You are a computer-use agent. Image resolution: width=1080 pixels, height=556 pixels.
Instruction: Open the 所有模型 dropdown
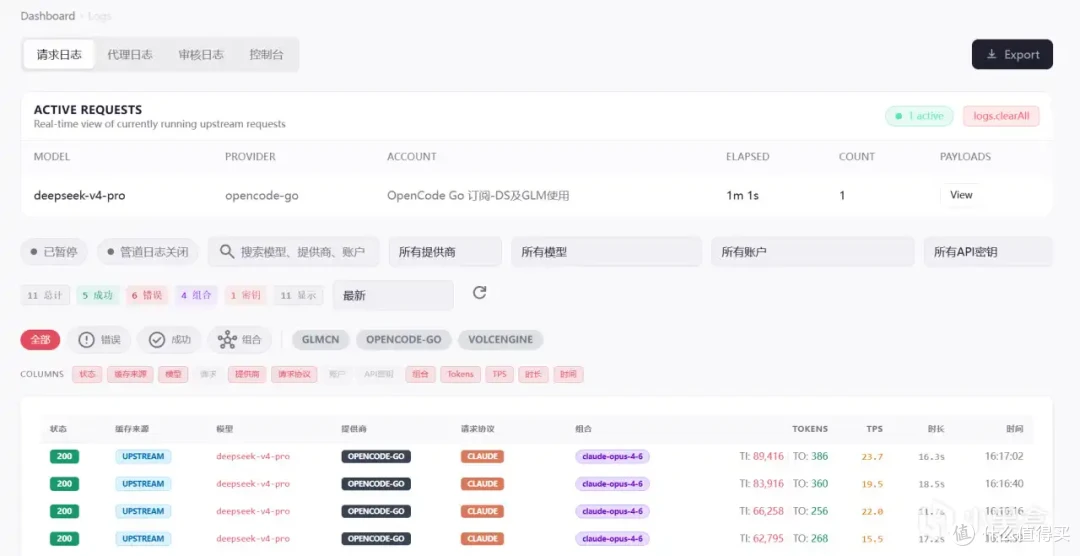[606, 252]
